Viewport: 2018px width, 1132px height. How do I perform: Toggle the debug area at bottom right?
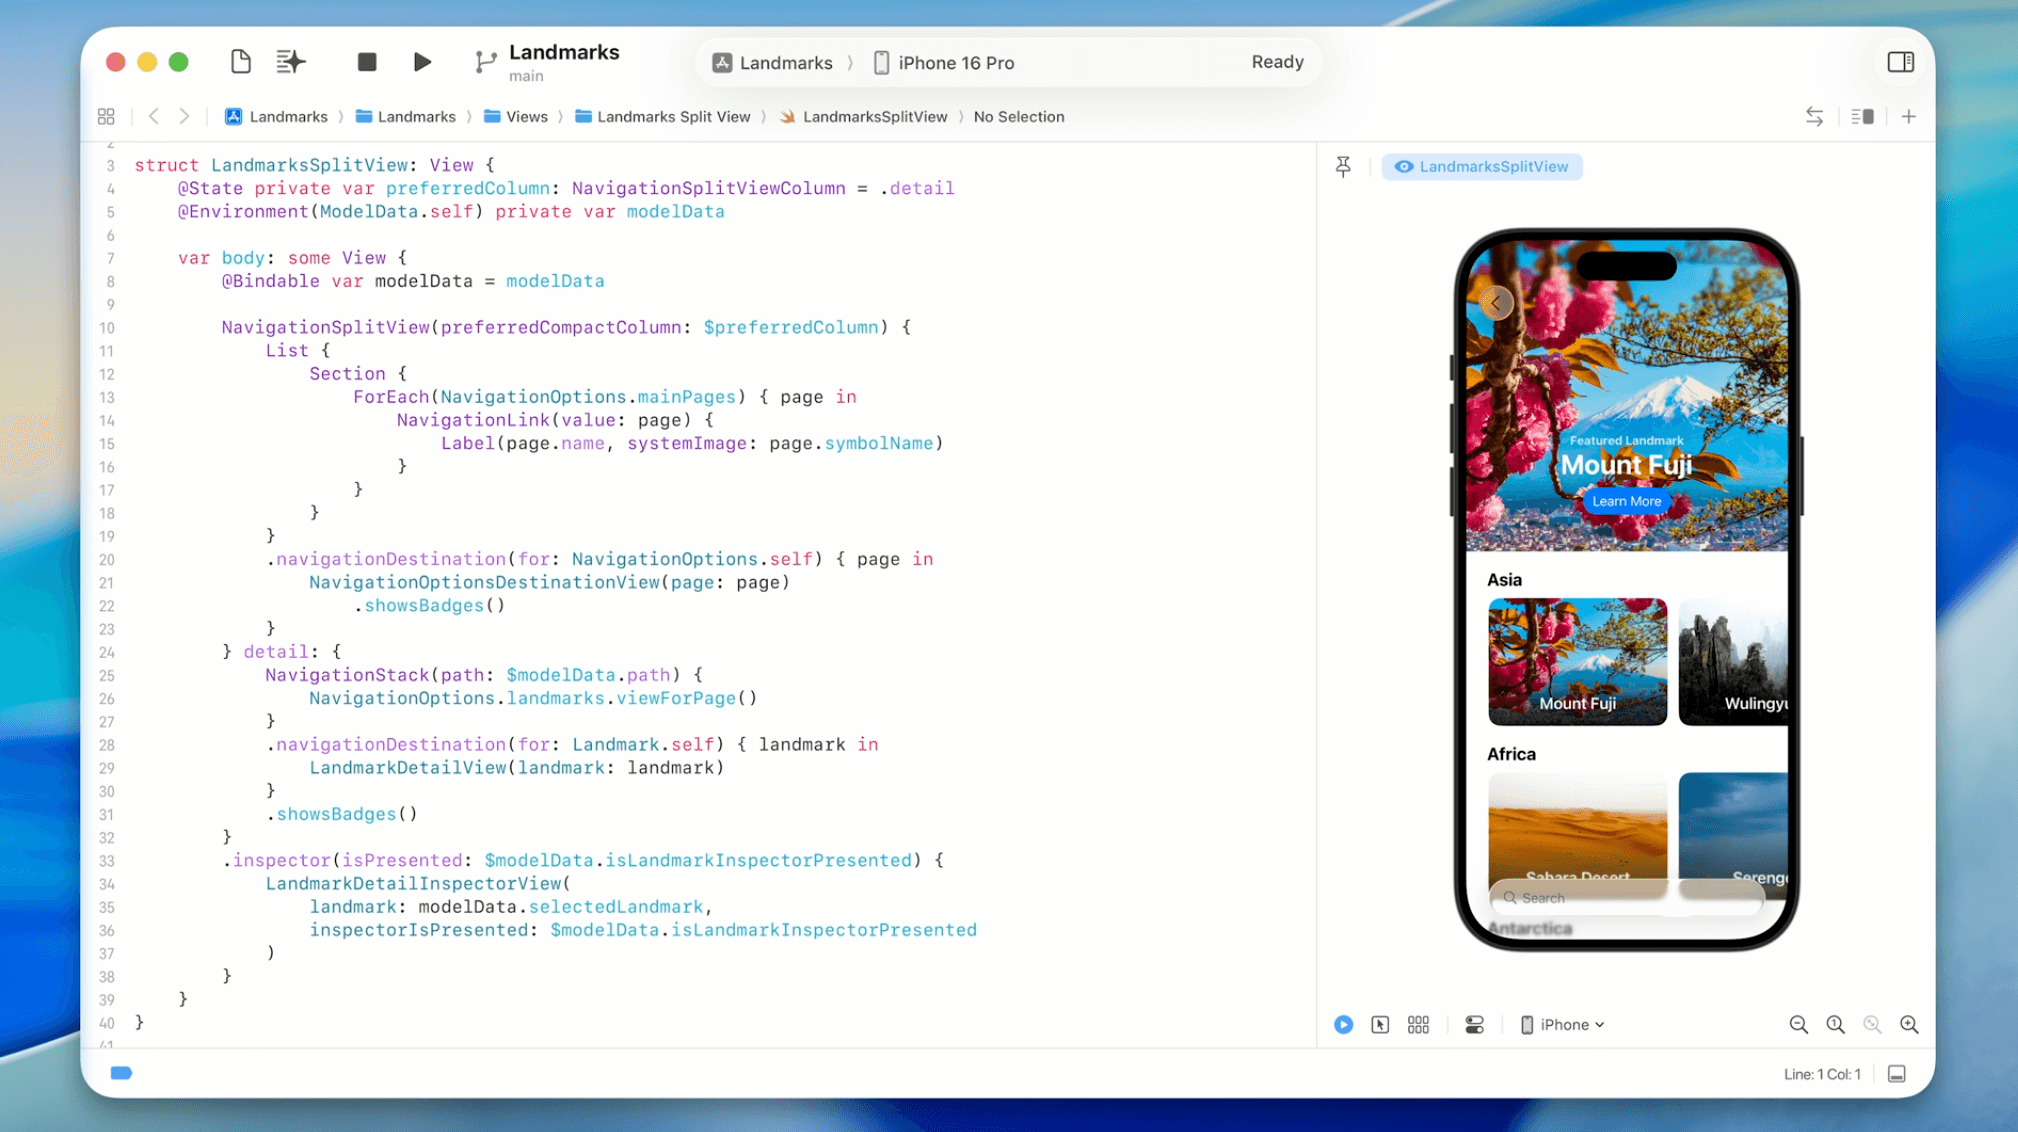point(1896,1074)
